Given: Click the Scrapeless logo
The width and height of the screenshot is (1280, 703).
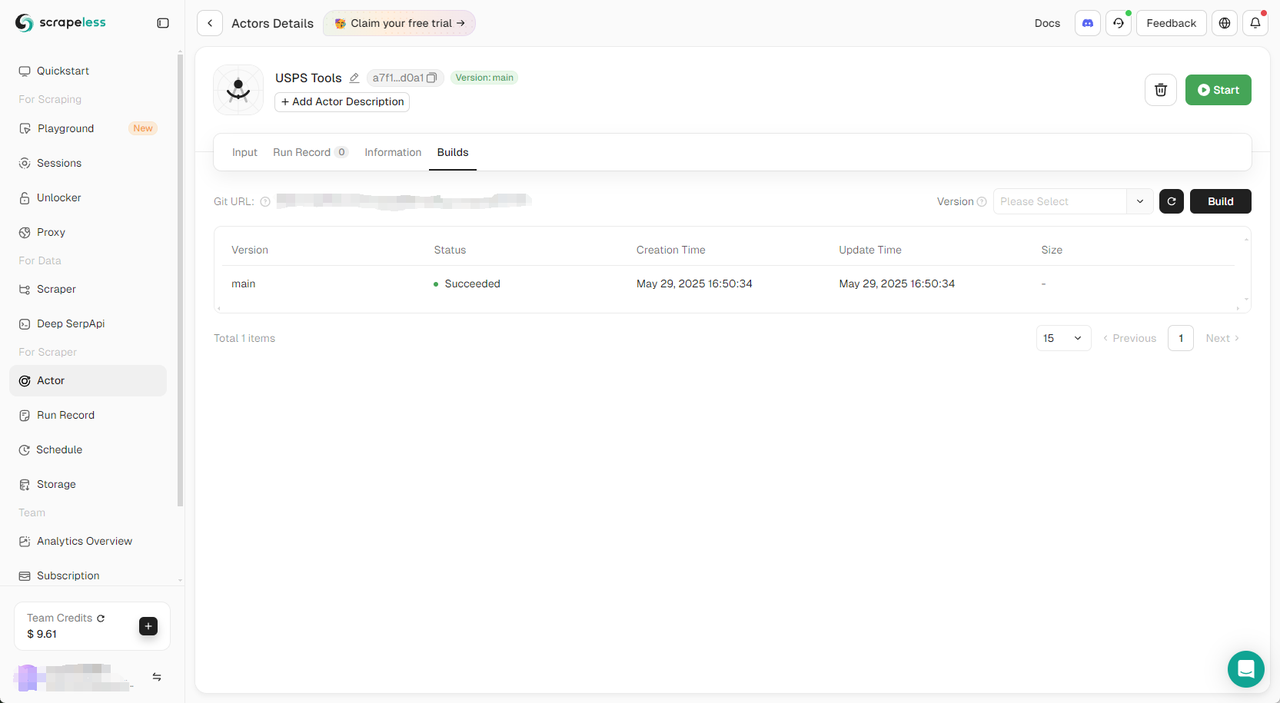Looking at the screenshot, I should [60, 22].
